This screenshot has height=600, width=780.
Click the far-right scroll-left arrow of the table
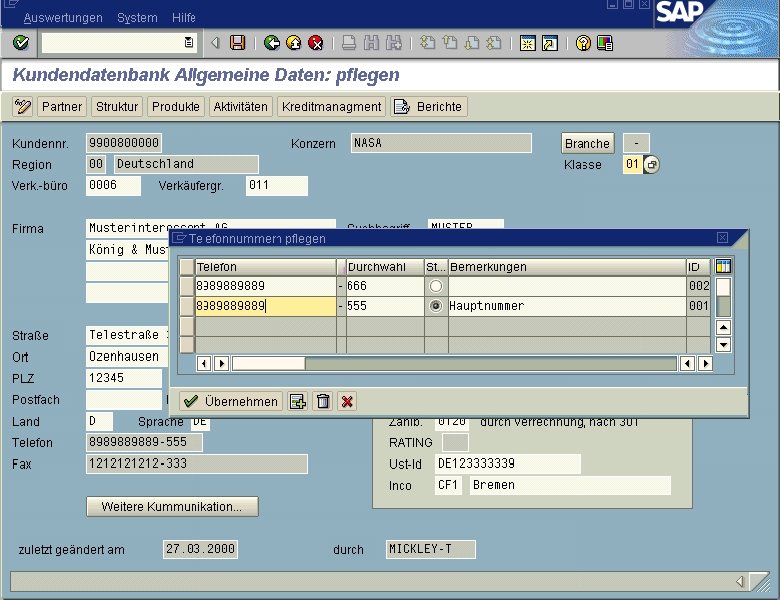click(x=687, y=364)
